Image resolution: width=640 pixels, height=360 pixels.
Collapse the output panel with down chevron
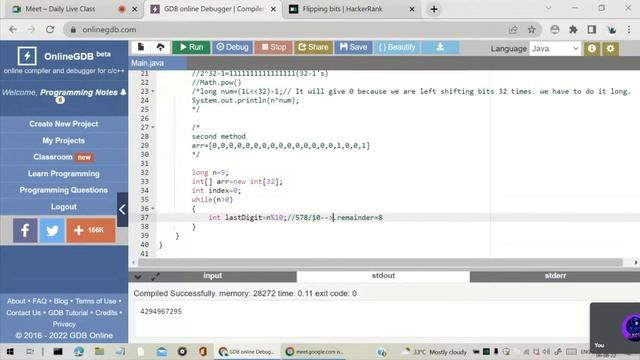click(x=138, y=277)
